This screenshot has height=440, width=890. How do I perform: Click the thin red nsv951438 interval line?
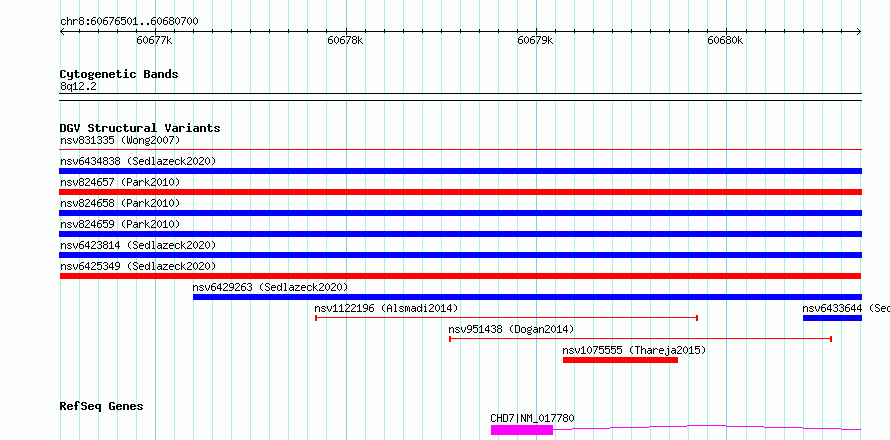click(640, 339)
